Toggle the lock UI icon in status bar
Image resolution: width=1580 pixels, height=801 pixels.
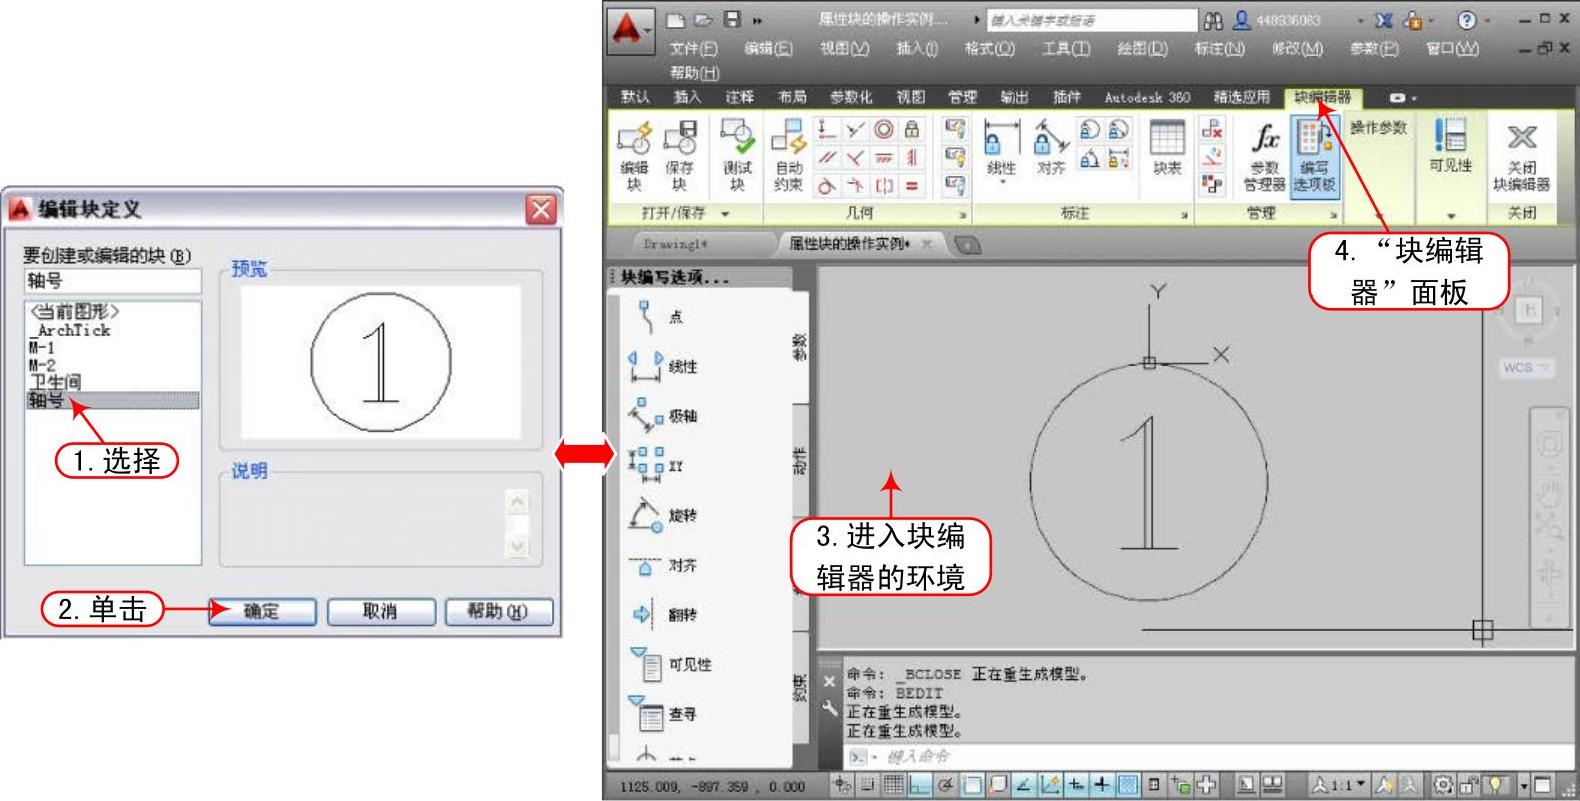click(x=1469, y=786)
